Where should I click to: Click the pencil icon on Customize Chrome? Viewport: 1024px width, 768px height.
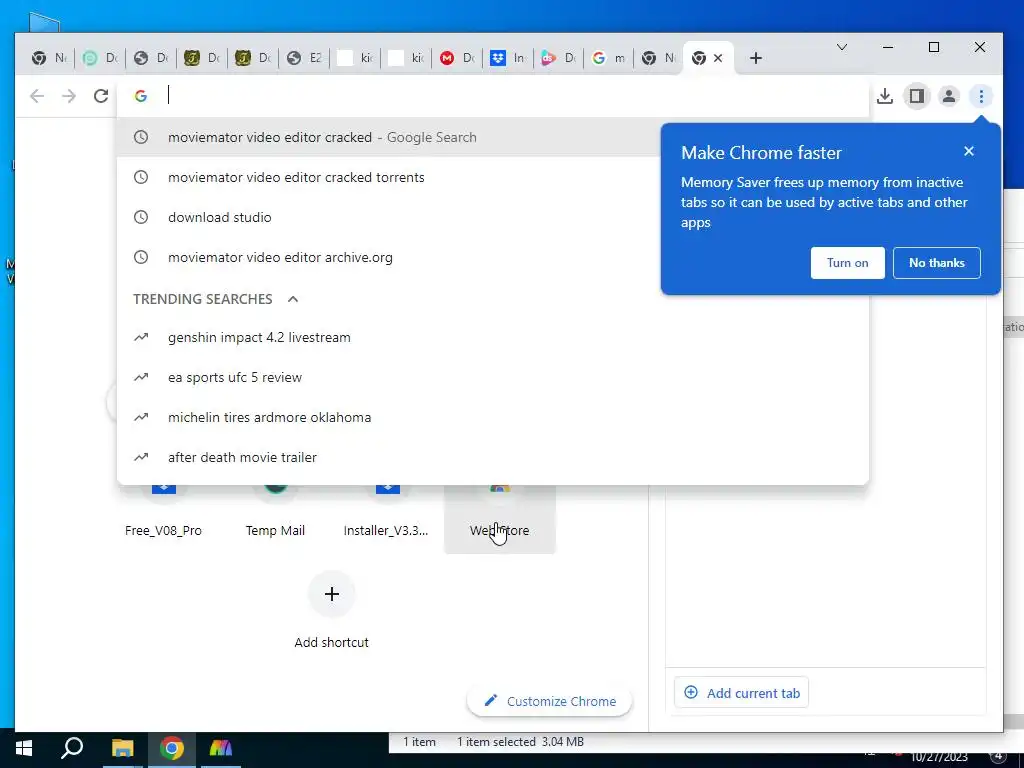(490, 701)
